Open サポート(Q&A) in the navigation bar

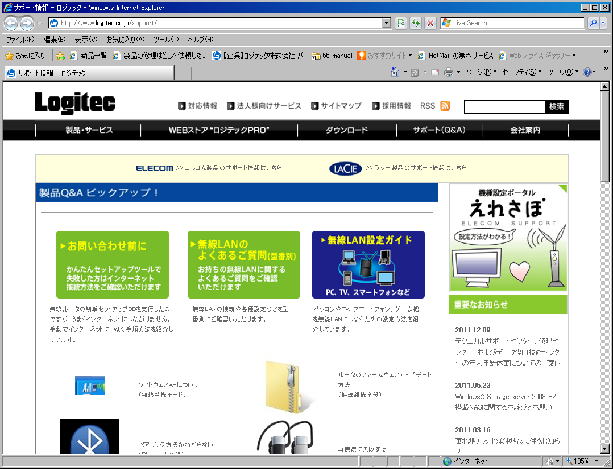click(x=439, y=130)
